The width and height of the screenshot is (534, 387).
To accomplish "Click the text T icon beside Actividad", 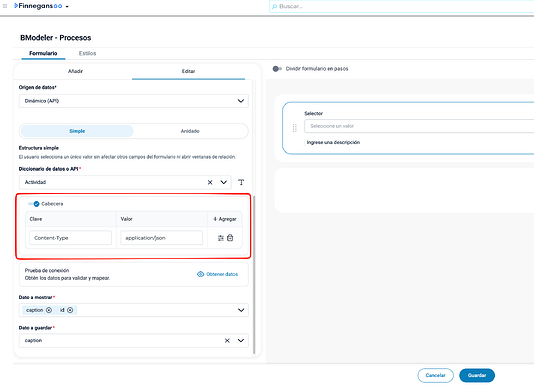I will coord(241,182).
